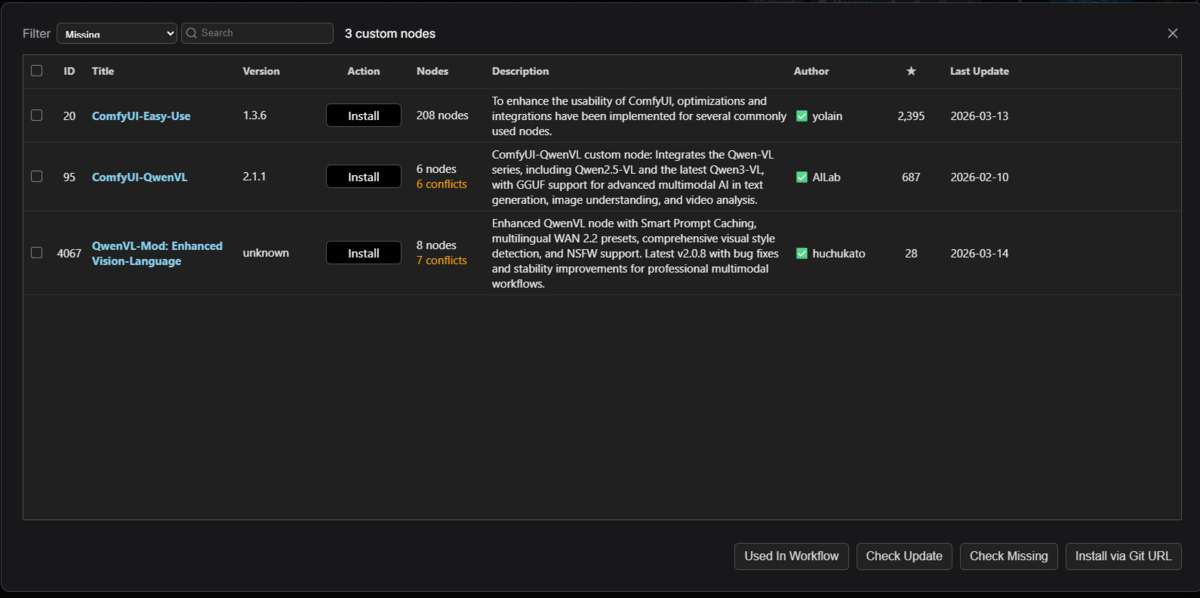
Task: Open the ComfyUI-QwenVL title link
Action: point(140,177)
